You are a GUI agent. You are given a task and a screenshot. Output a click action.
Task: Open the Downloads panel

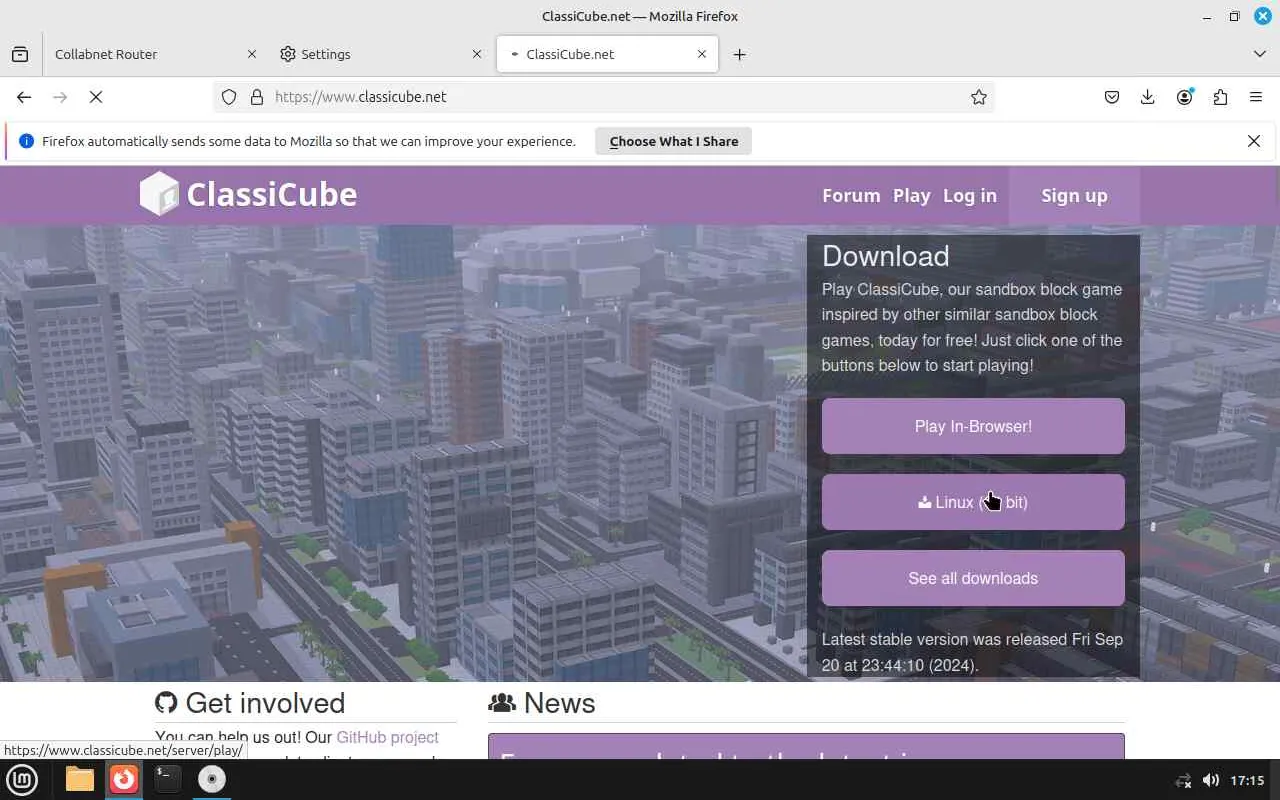[x=1148, y=97]
